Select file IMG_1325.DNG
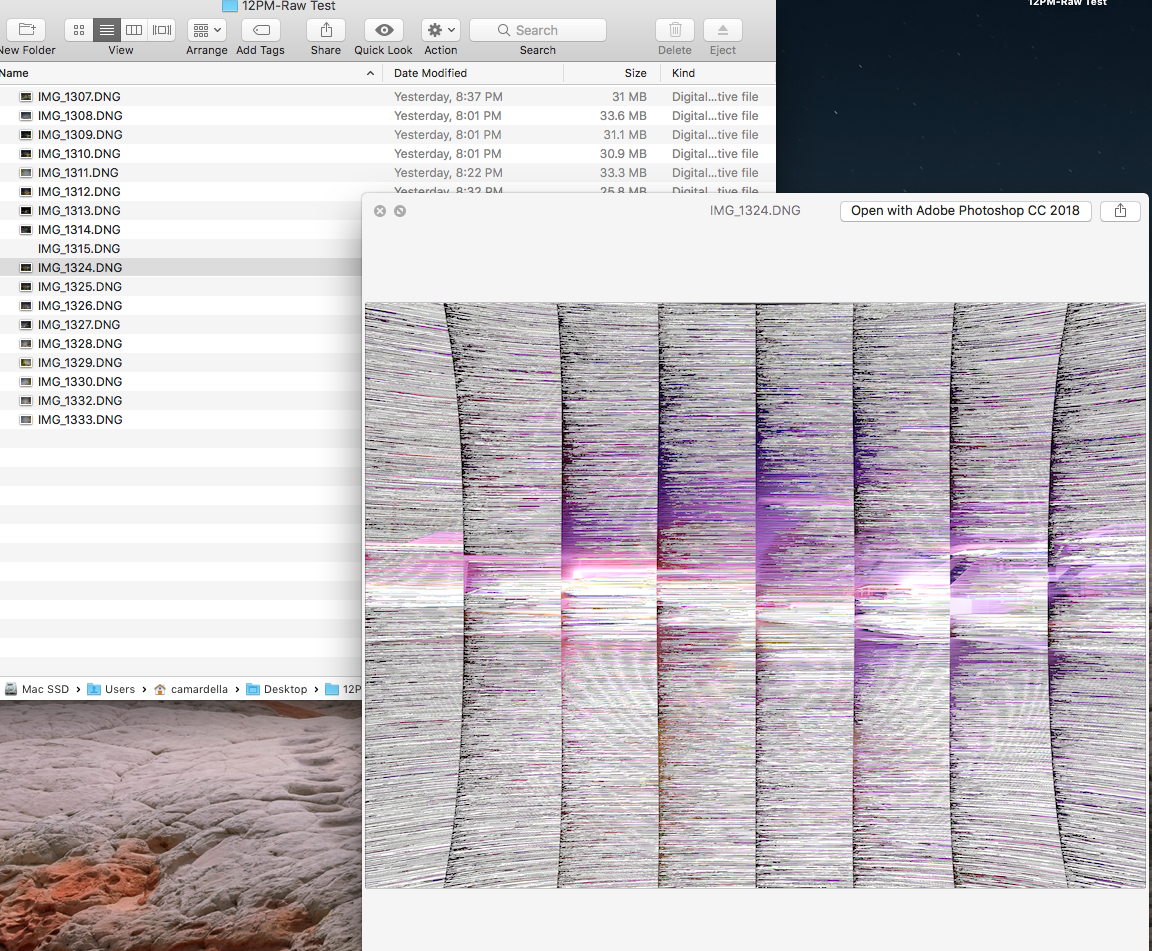The image size is (1152, 951). click(80, 287)
